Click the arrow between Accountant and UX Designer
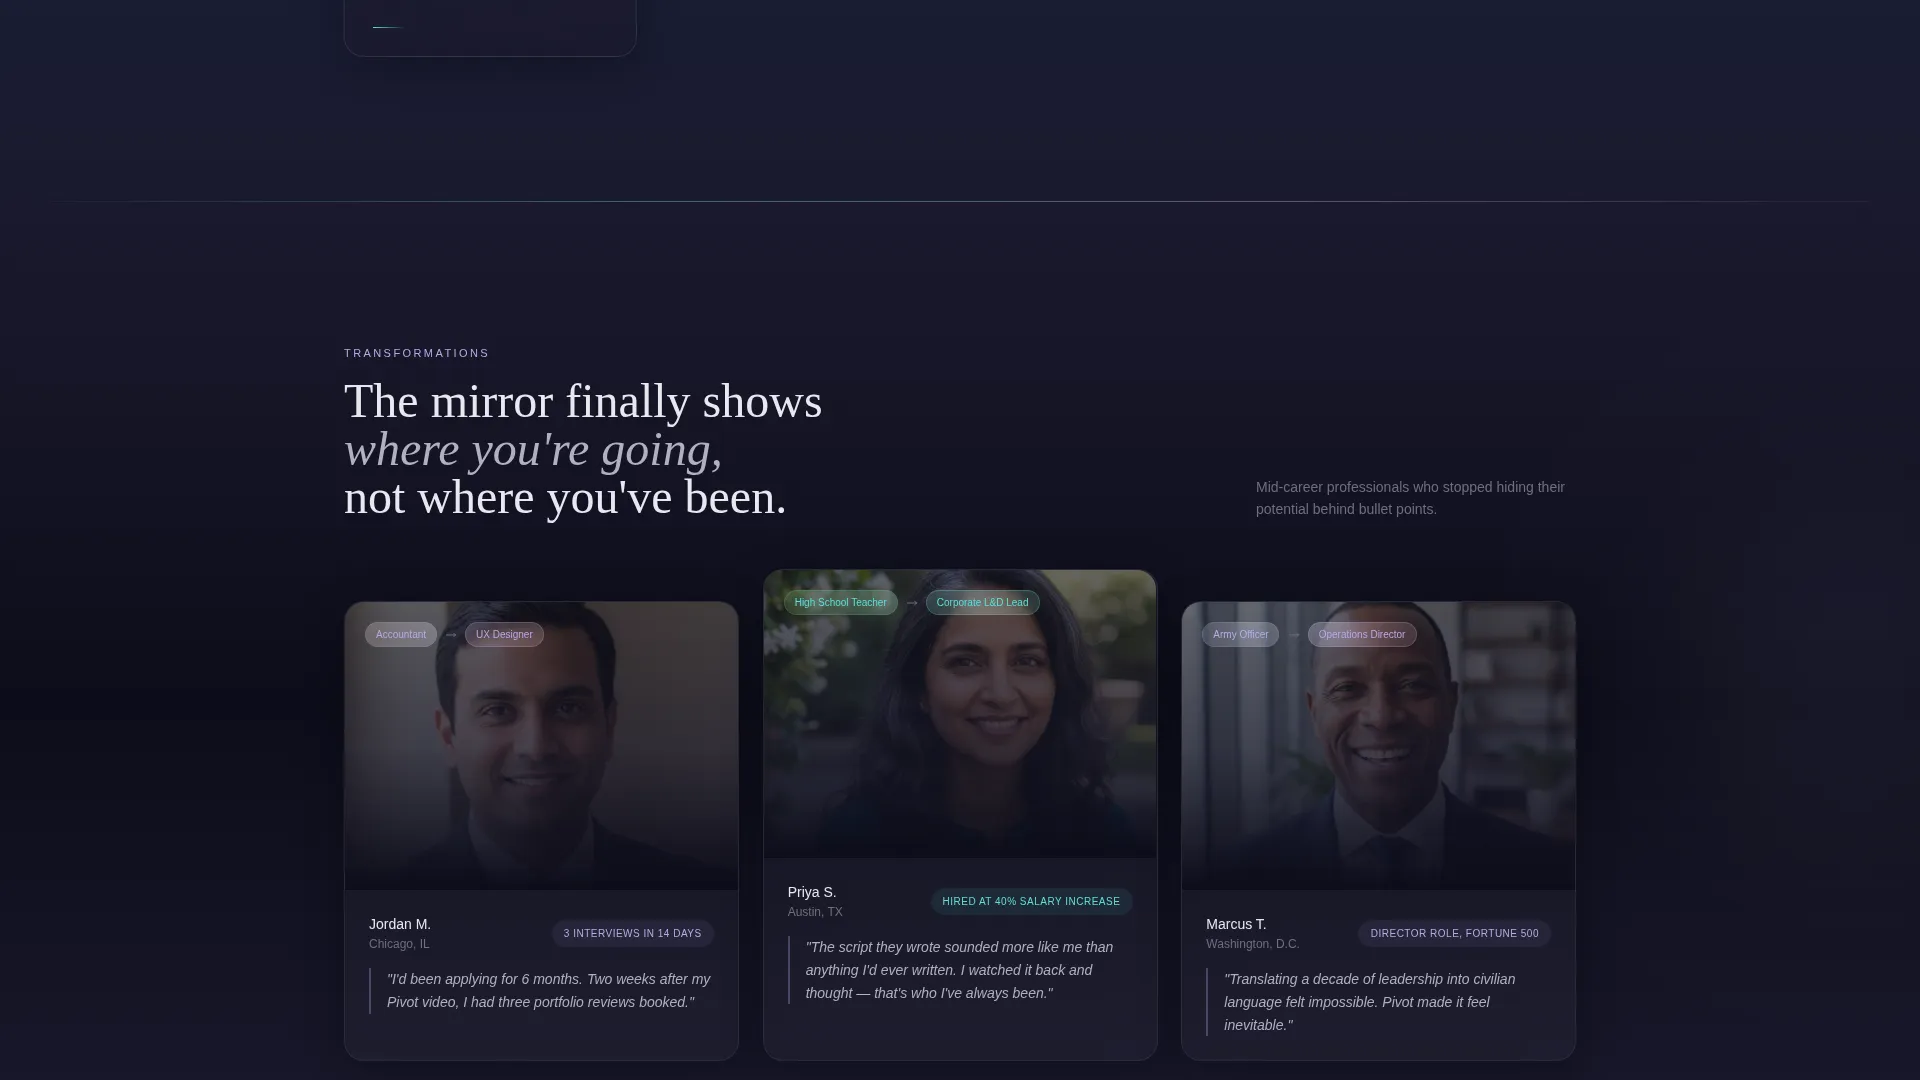Screen dimensions: 1920x1080 coord(451,635)
